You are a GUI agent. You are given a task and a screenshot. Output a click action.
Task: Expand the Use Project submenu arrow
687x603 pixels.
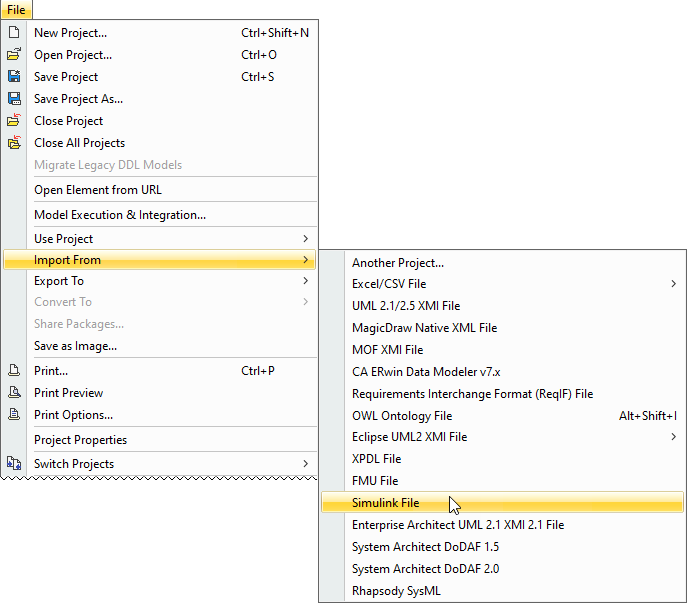[306, 239]
